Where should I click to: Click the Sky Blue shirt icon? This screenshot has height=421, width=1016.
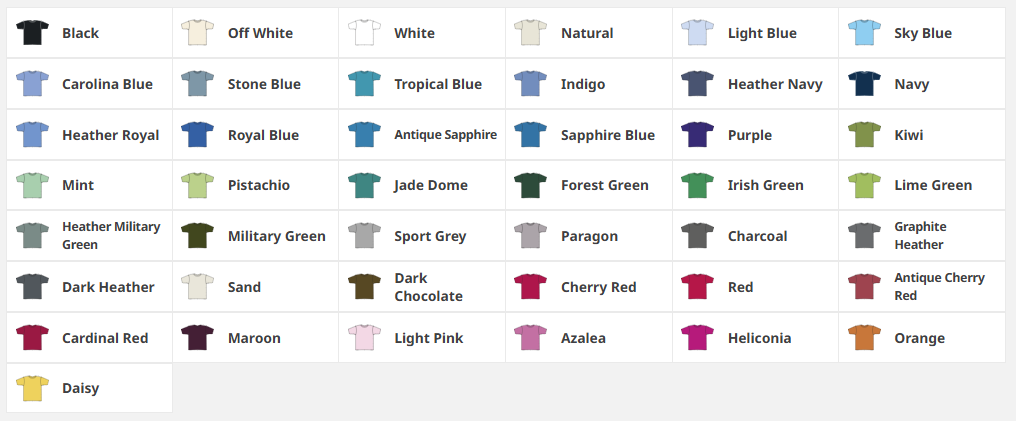[x=864, y=32]
